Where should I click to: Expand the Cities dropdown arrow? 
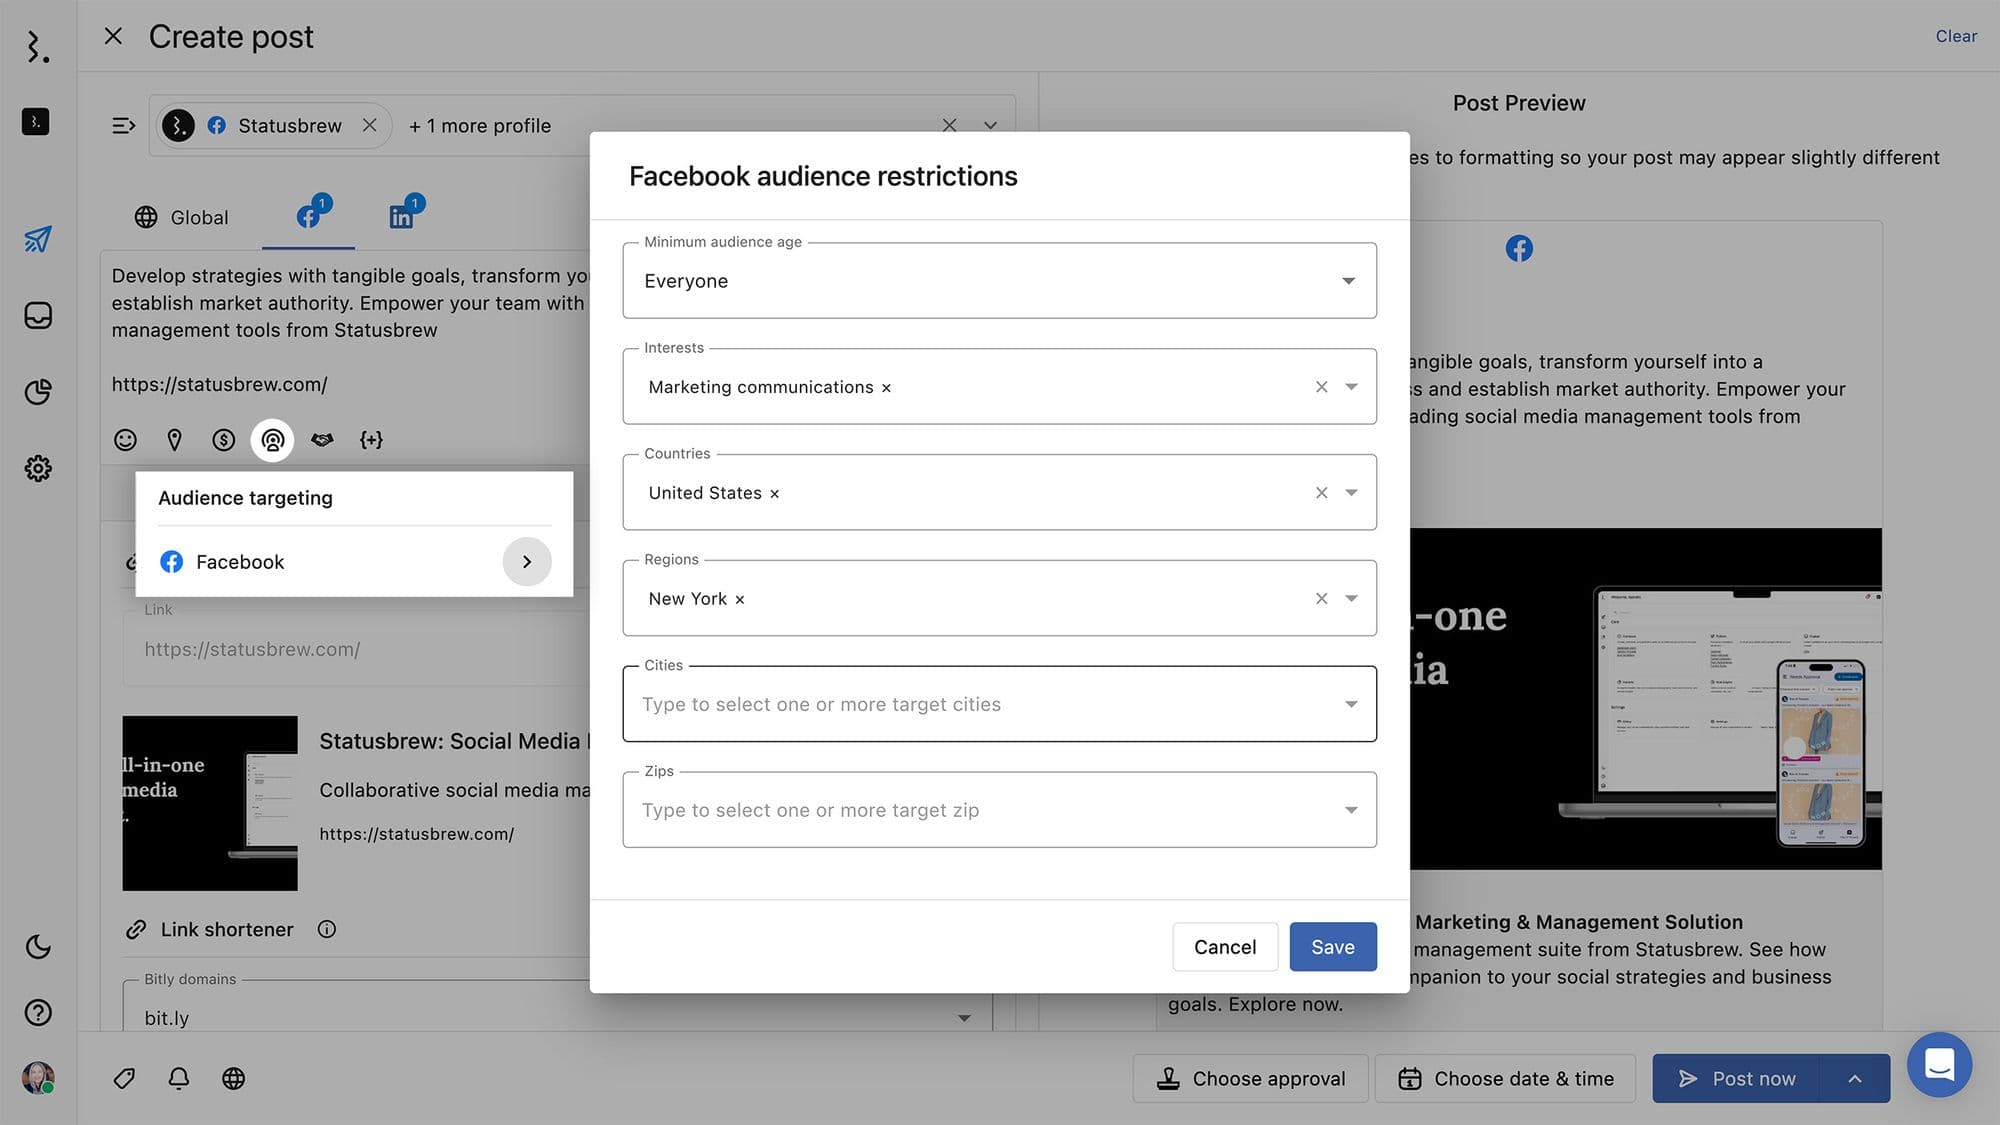[x=1352, y=705]
